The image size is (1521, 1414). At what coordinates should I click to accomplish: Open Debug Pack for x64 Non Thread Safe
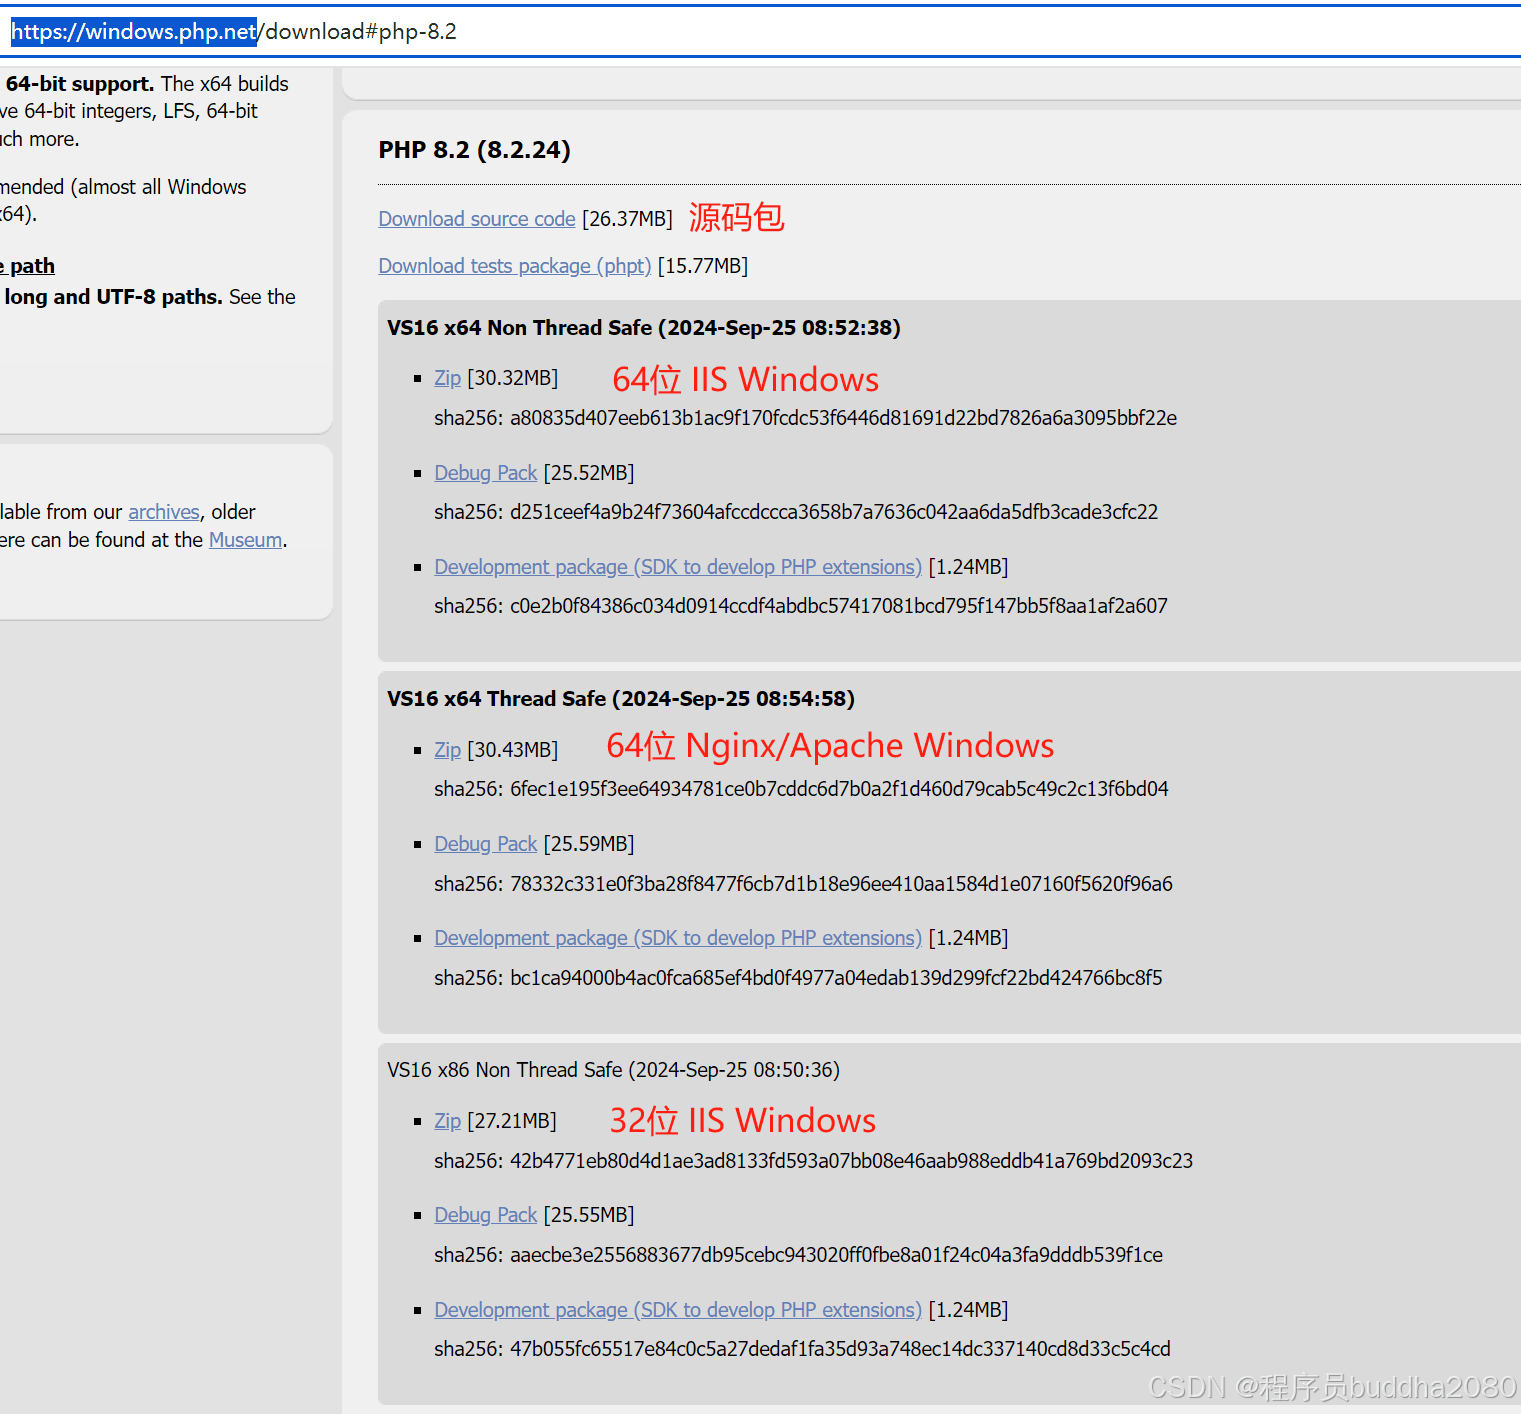(485, 473)
